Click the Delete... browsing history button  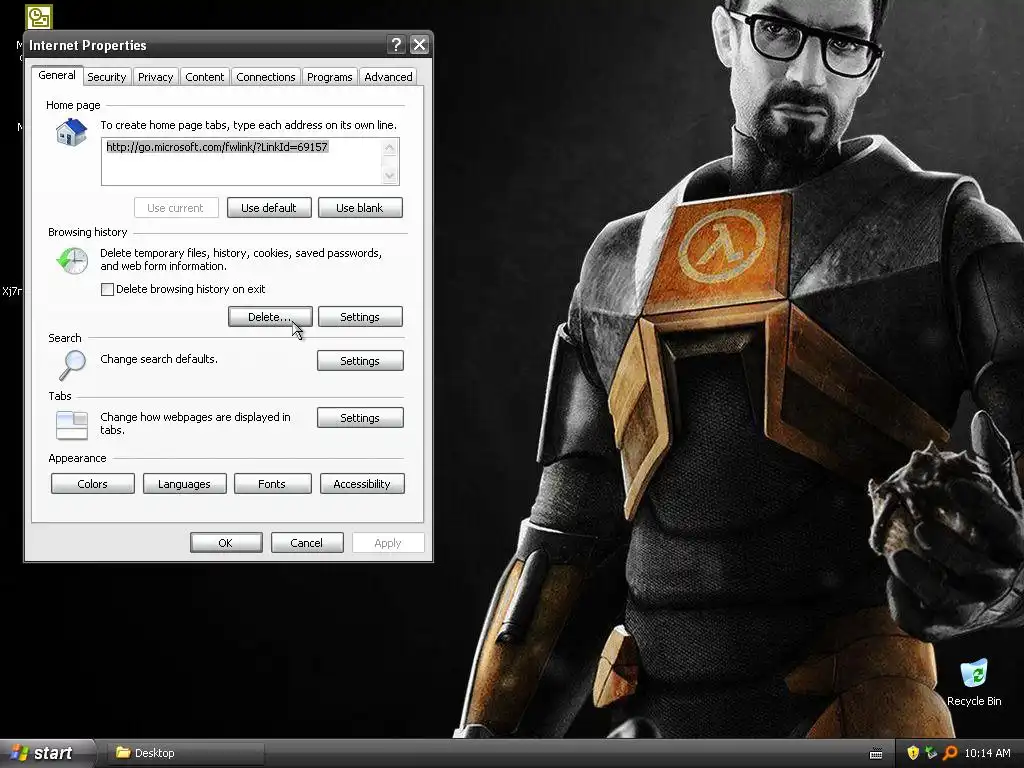[270, 317]
